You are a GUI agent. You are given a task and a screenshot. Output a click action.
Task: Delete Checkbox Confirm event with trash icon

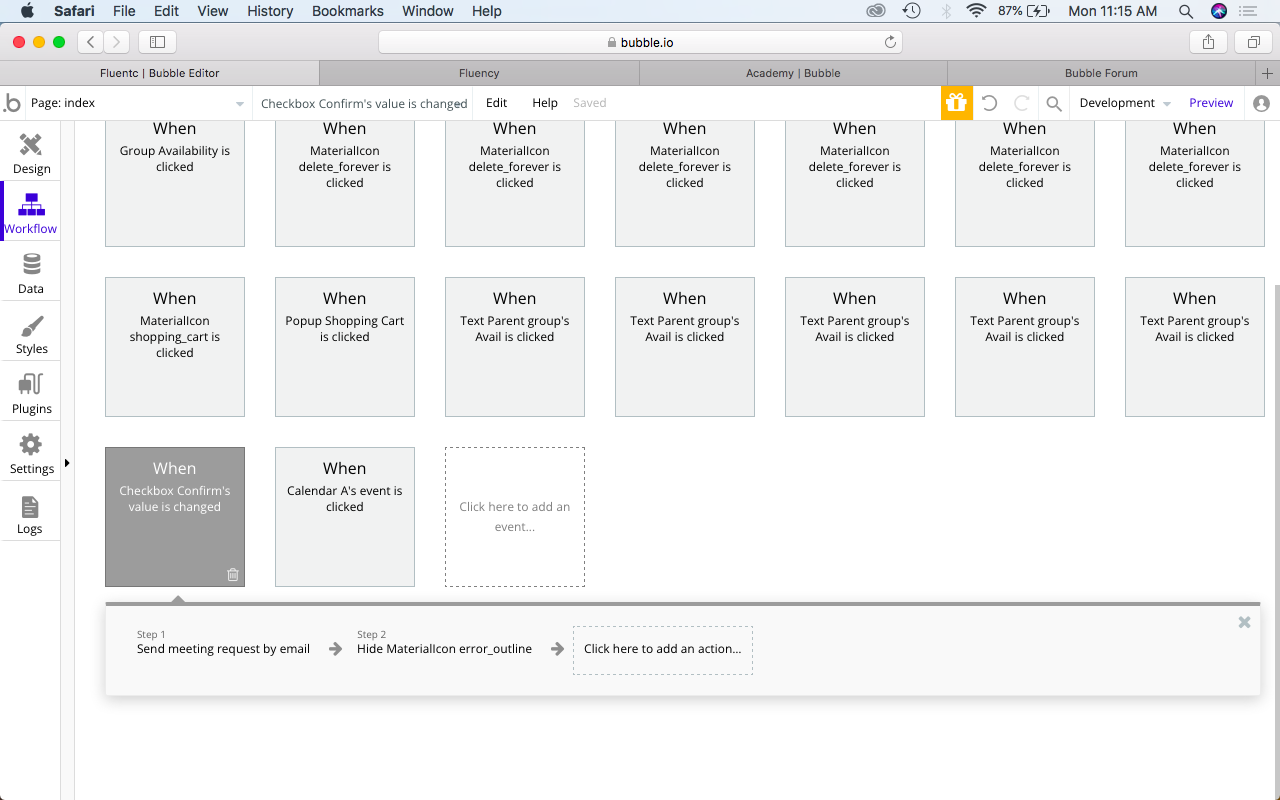click(x=233, y=574)
